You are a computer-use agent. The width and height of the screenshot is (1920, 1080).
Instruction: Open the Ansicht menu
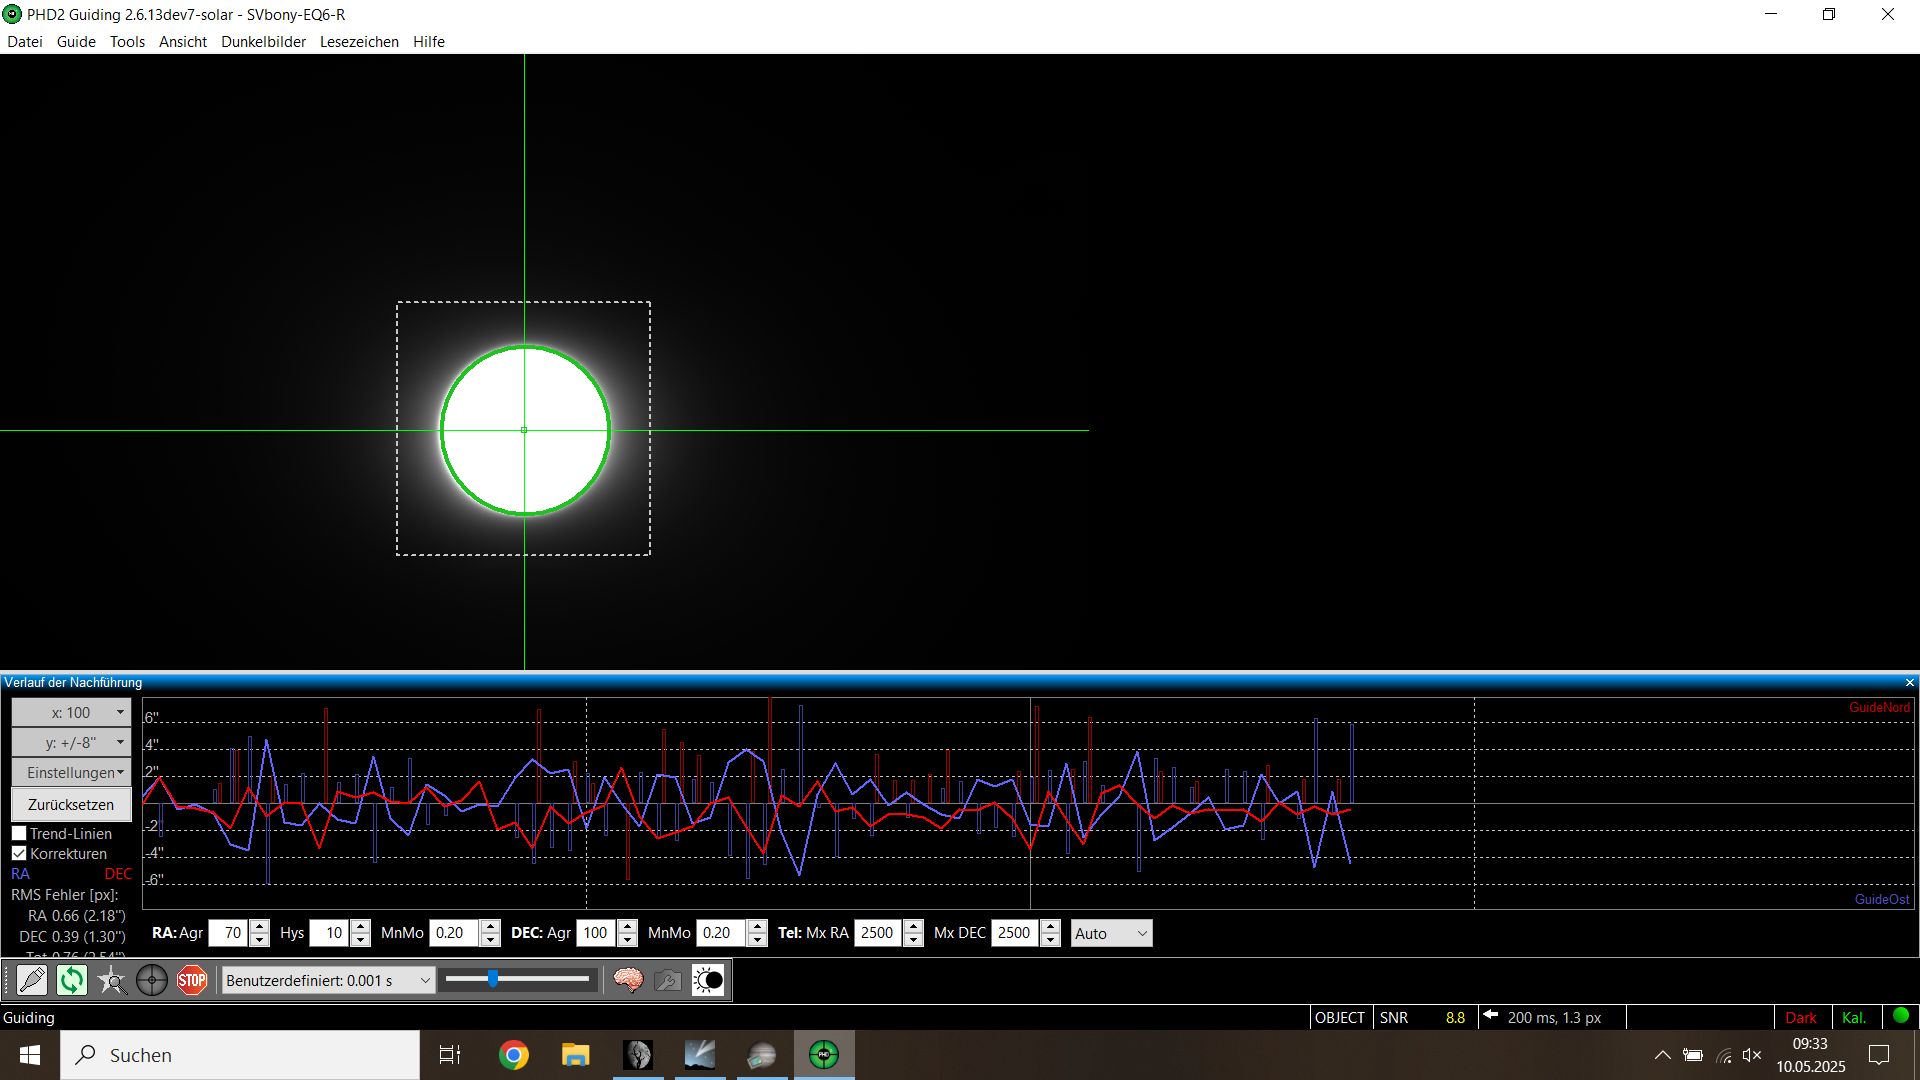point(183,42)
